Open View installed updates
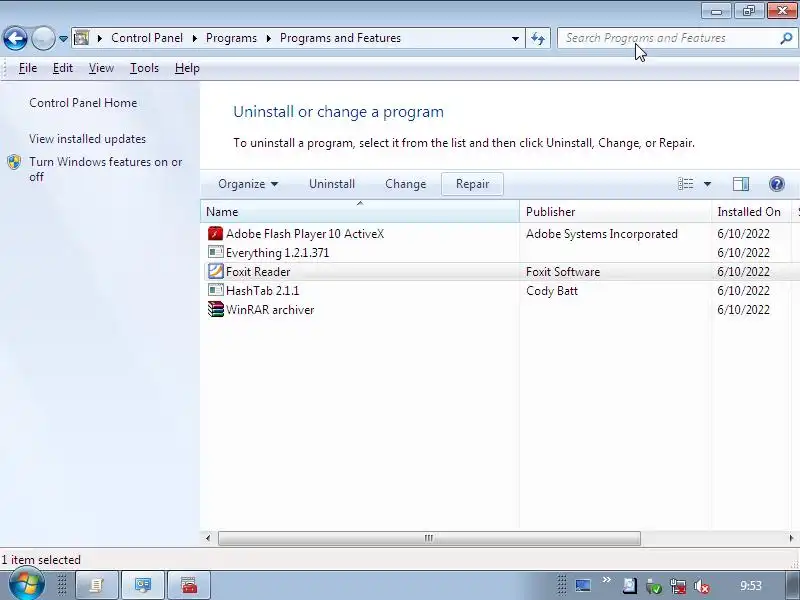The width and height of the screenshot is (800, 600). coord(87,139)
